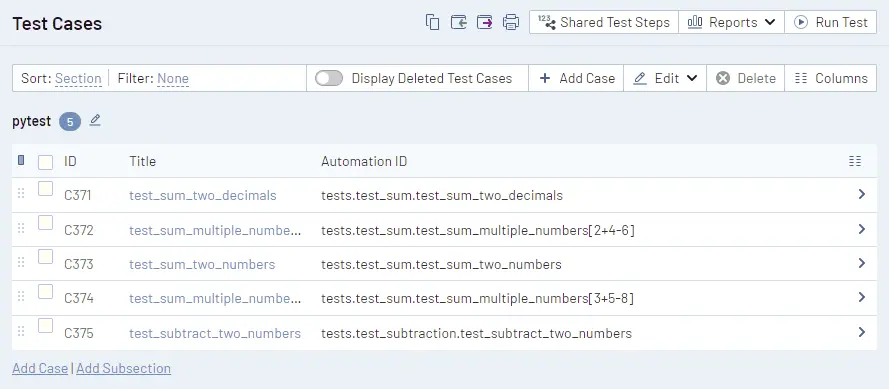Click the Add Subsection link
The height and width of the screenshot is (389, 889).
click(124, 369)
